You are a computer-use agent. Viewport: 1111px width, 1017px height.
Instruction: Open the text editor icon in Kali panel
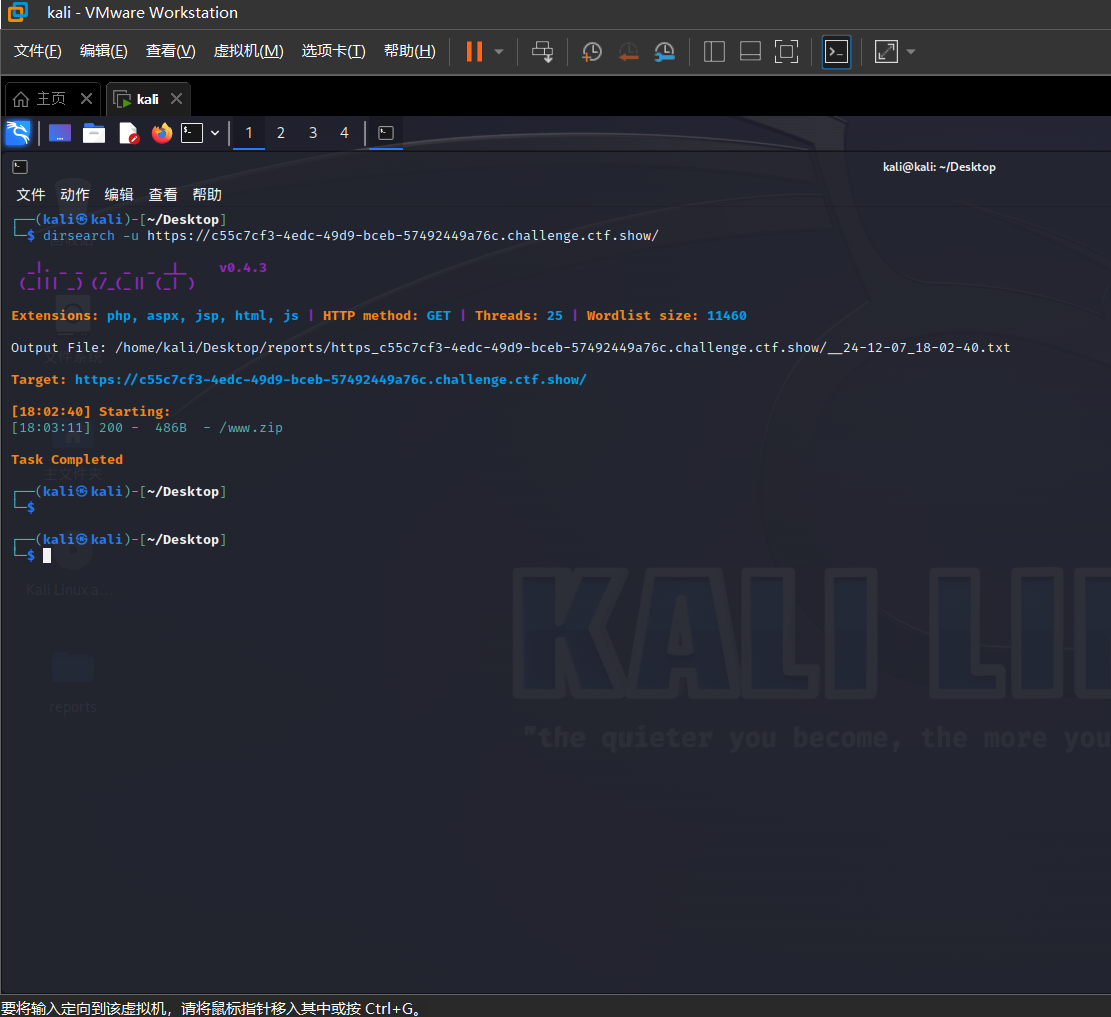click(128, 133)
